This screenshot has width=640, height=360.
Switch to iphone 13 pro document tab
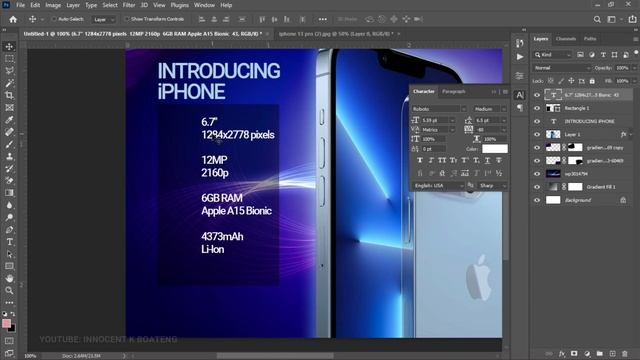click(x=336, y=34)
